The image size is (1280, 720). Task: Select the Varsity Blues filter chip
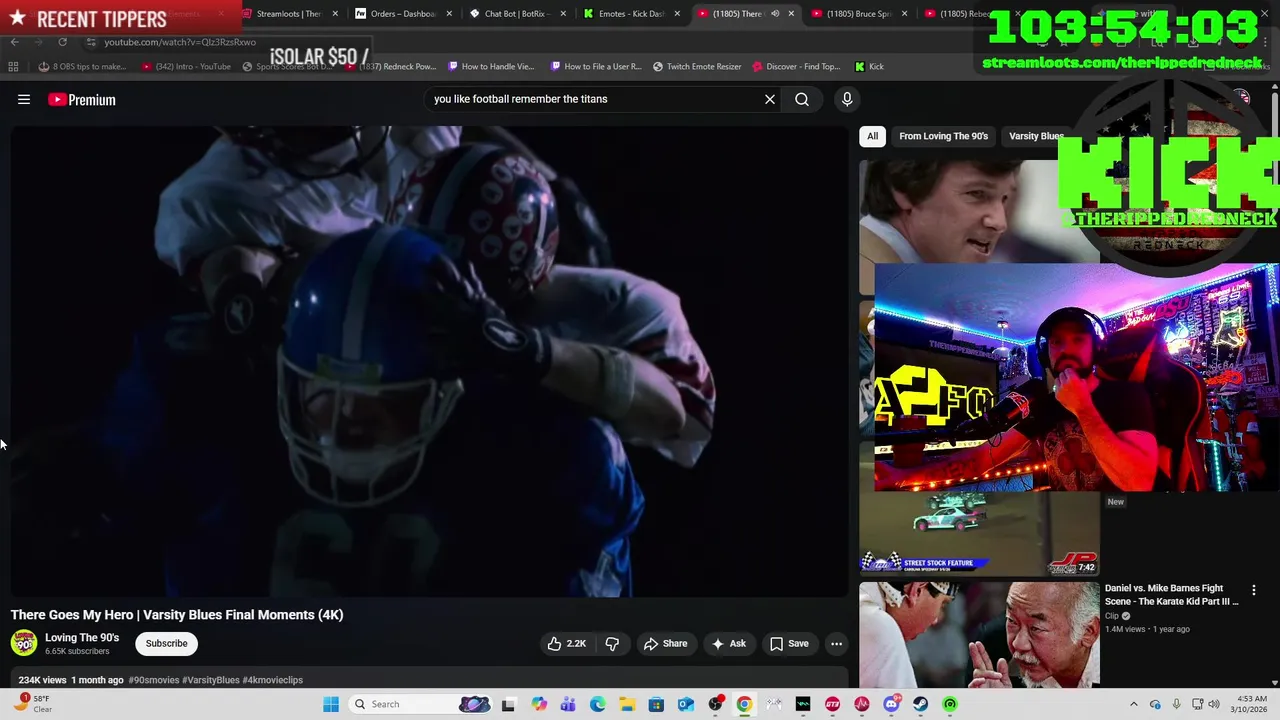pyautogui.click(x=1036, y=136)
